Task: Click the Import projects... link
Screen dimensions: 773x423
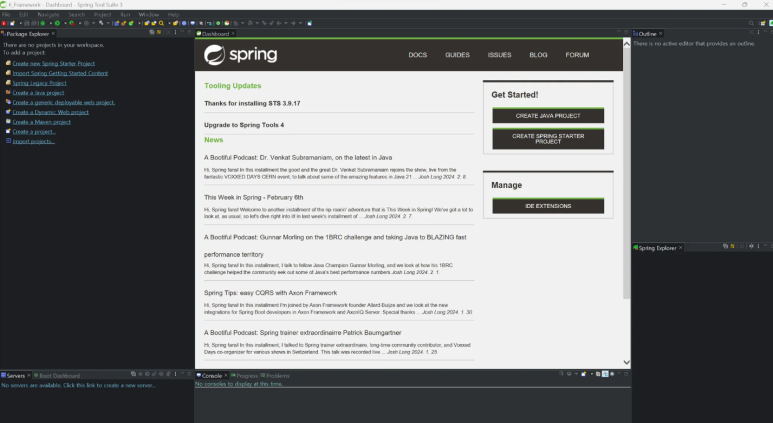Action: point(34,141)
